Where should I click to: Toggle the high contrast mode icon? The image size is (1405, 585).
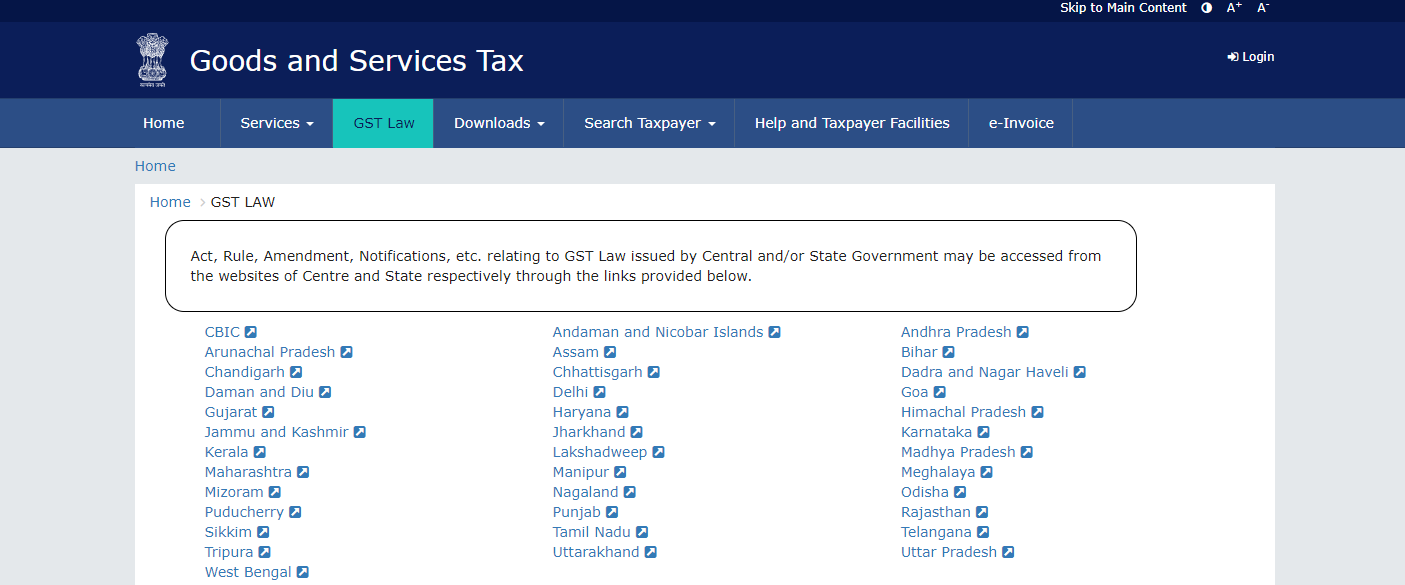tap(1206, 8)
